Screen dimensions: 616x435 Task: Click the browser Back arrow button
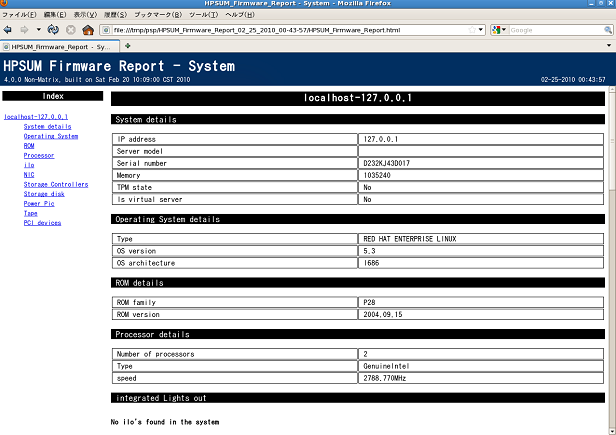pos(8,30)
